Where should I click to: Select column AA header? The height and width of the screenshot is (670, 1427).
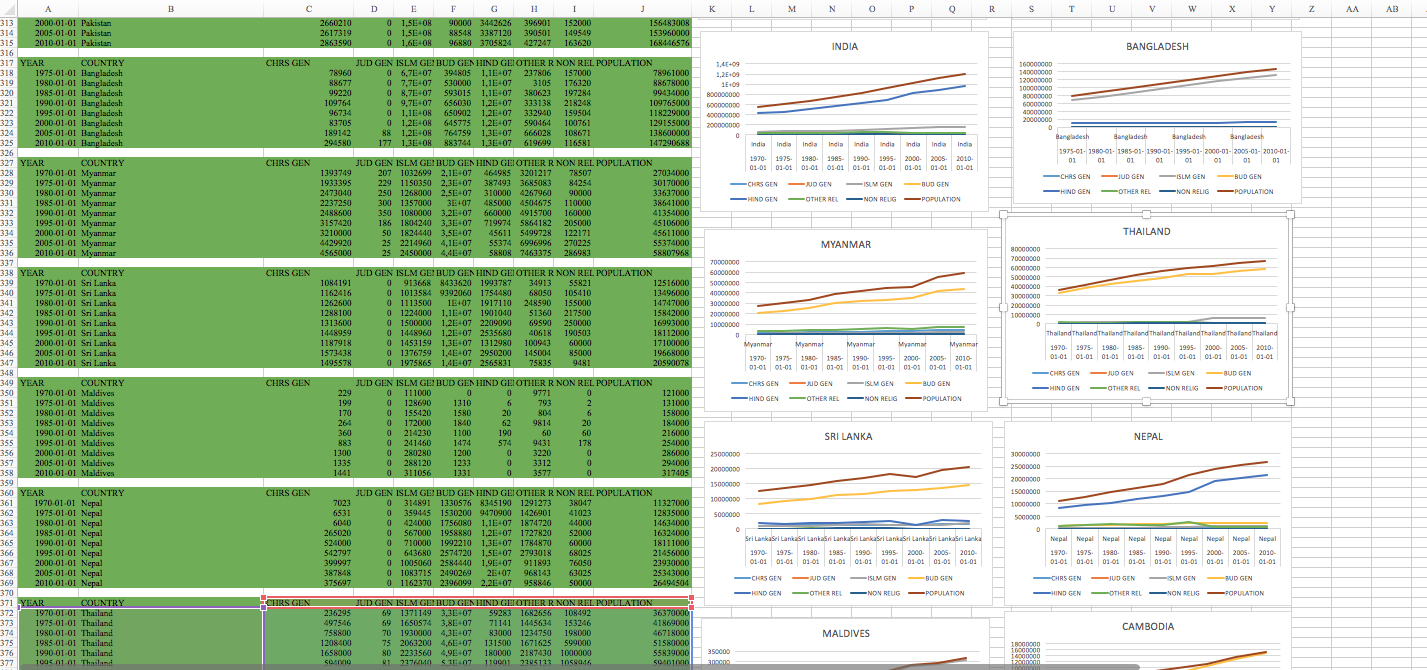pos(1351,8)
